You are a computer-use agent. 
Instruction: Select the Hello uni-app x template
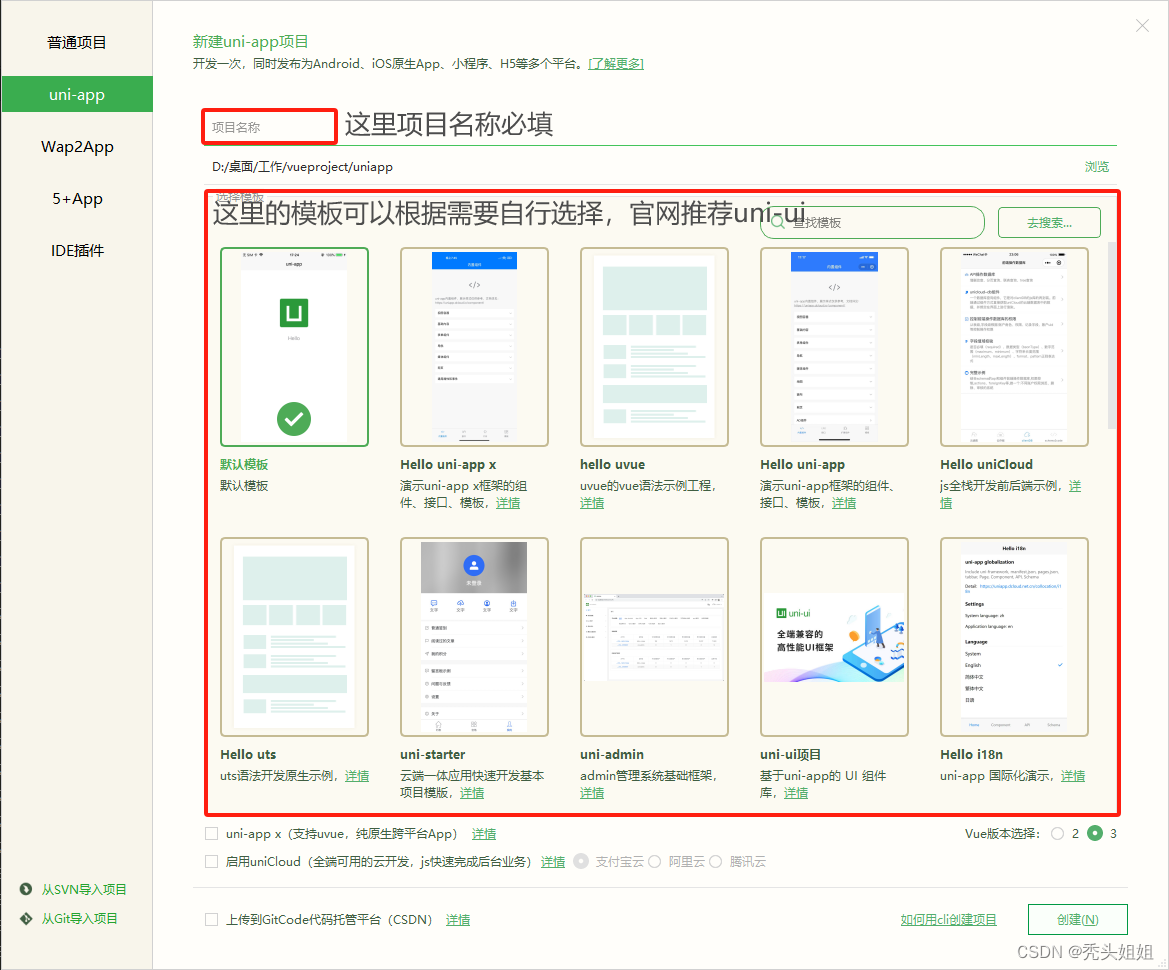474,347
